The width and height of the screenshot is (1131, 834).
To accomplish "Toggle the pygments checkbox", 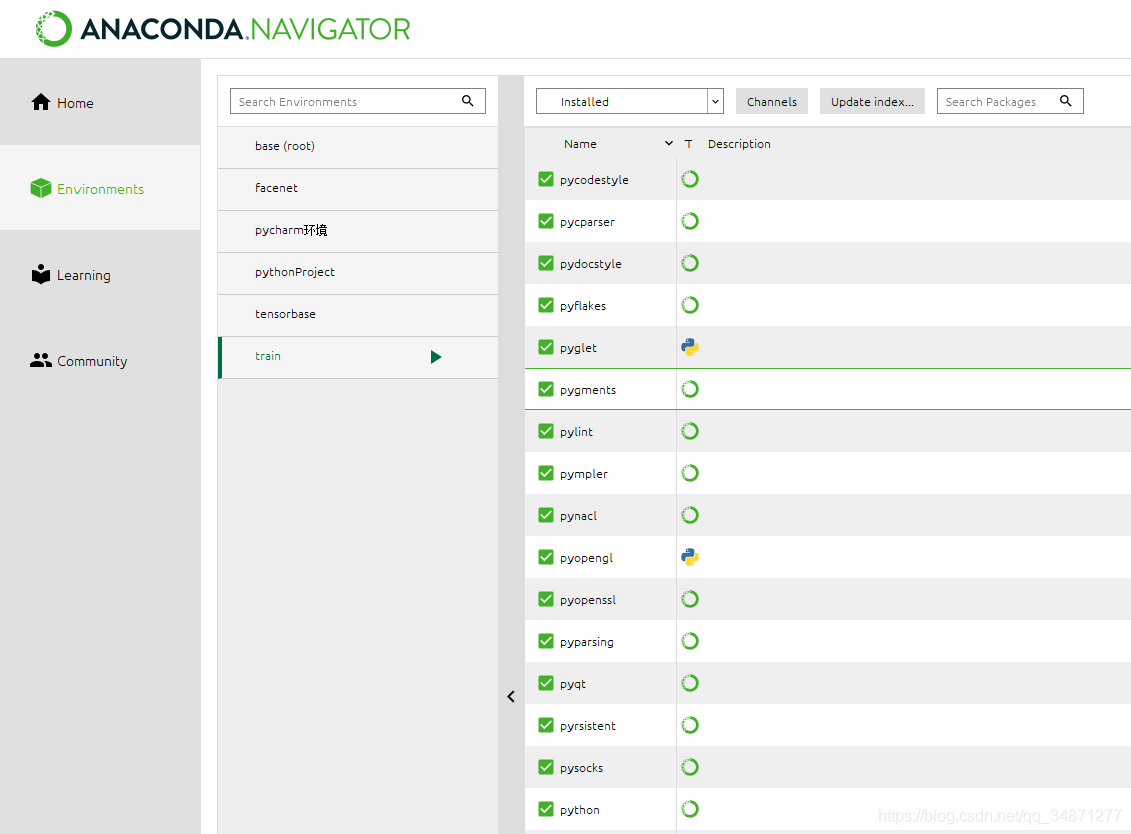I will coord(546,389).
